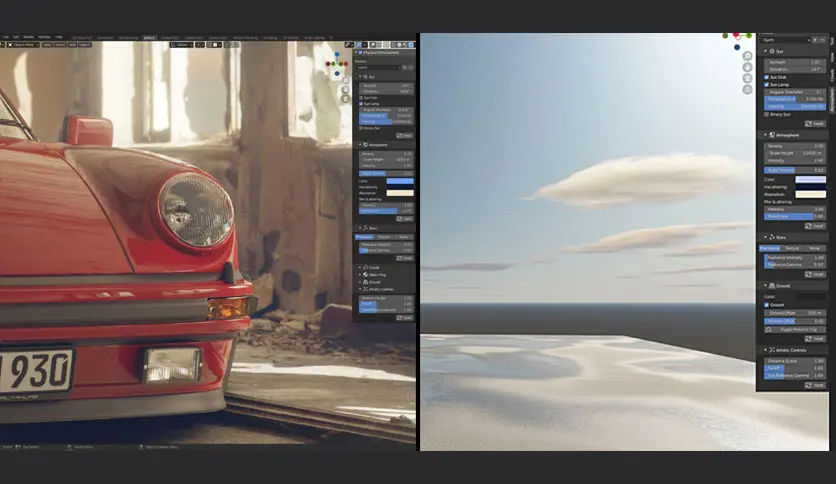Click Reset under Artistic Controls in sky panel
The width and height of the screenshot is (836, 484).
[x=815, y=385]
